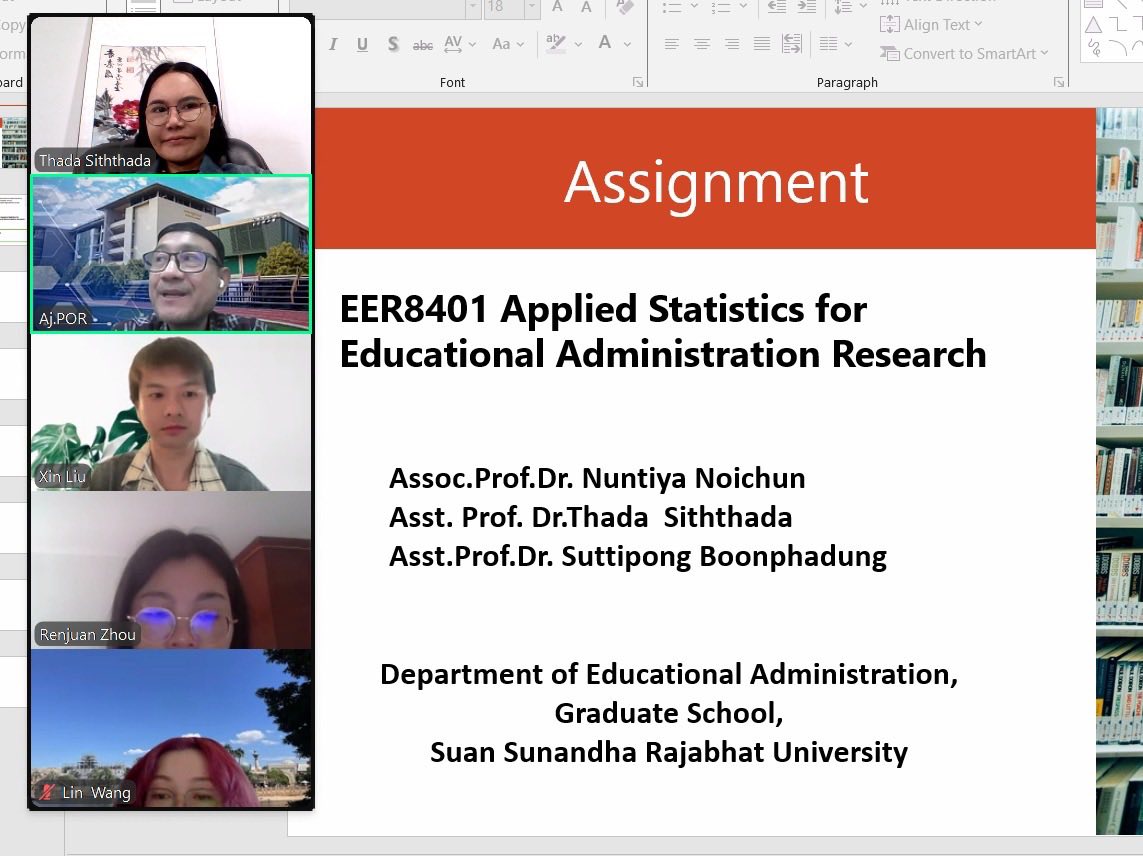Open the line spacing tool

[843, 7]
